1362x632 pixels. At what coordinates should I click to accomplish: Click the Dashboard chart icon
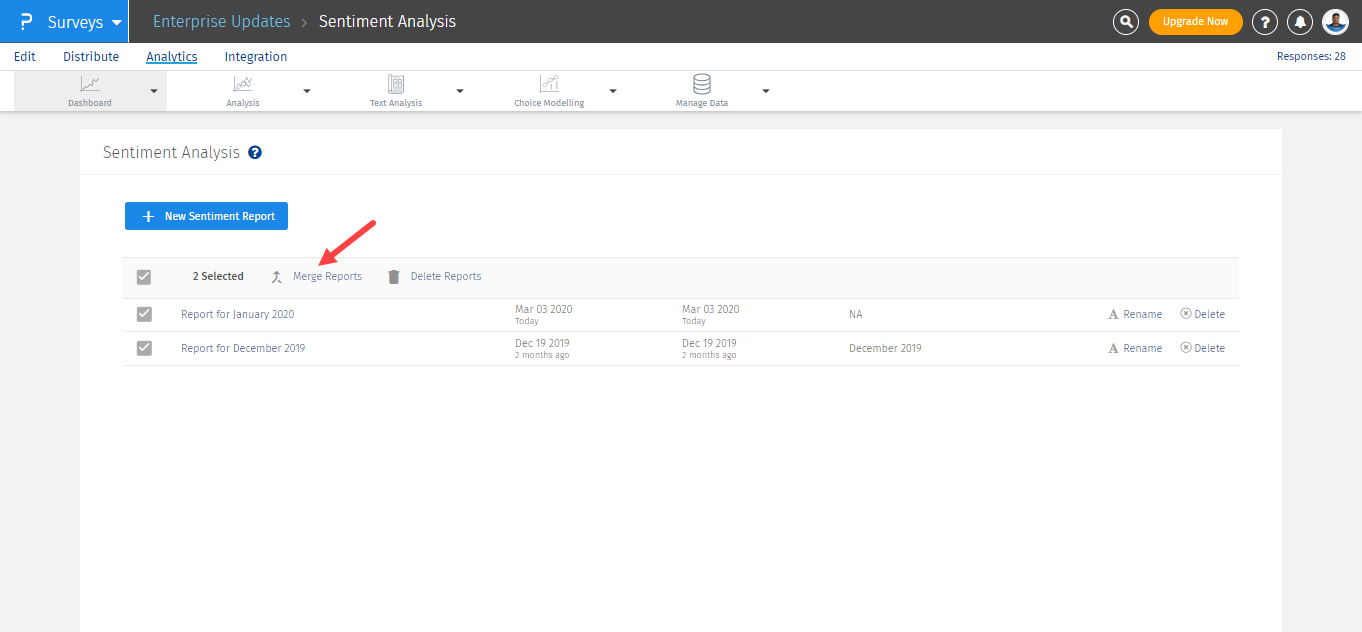tap(90, 85)
